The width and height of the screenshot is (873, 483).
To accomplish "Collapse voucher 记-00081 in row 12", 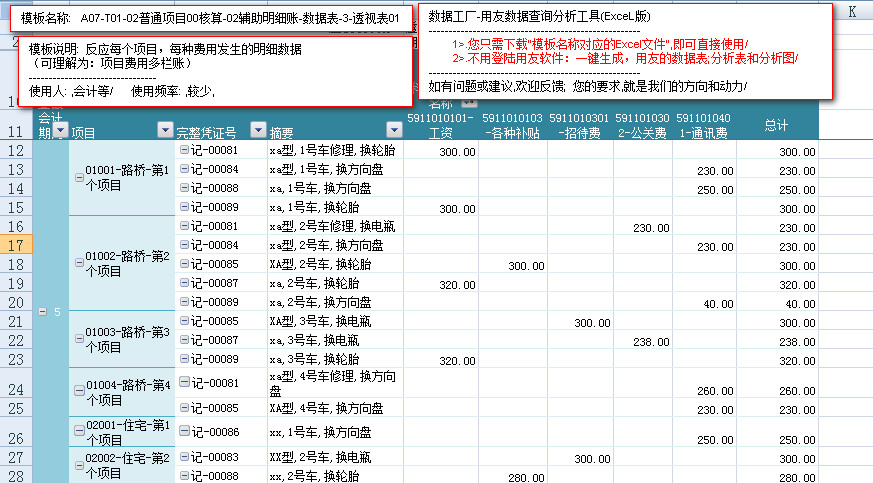I will [x=184, y=150].
